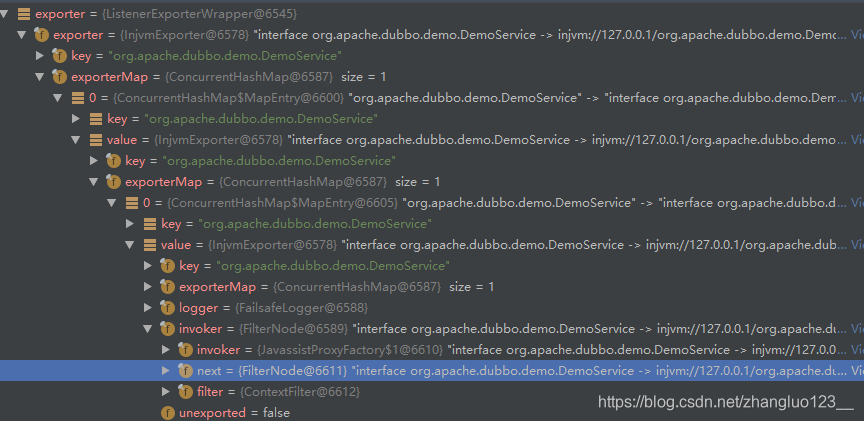The image size is (864, 421).
Task: Click the logger field icon
Action: point(168,307)
